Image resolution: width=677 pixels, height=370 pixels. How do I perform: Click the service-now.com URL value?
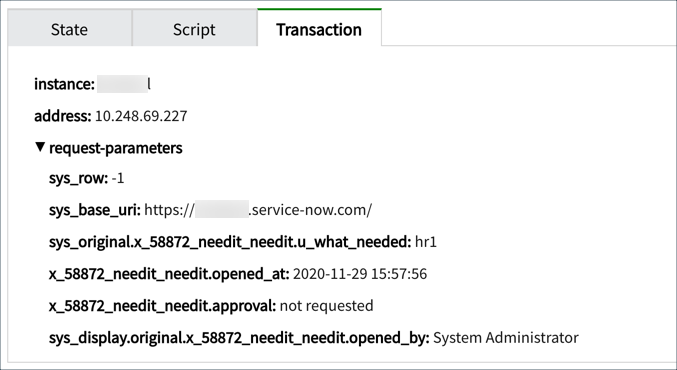click(258, 210)
